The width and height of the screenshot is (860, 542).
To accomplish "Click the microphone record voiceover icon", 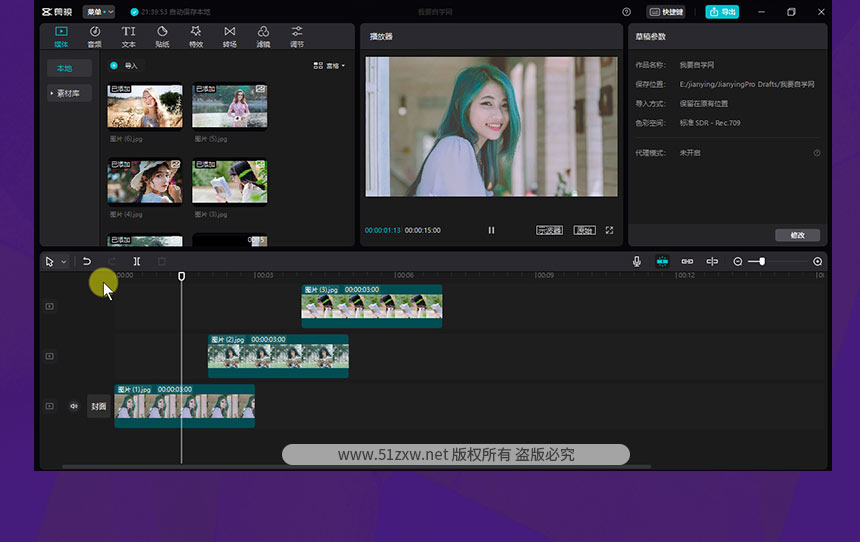I will pyautogui.click(x=636, y=261).
